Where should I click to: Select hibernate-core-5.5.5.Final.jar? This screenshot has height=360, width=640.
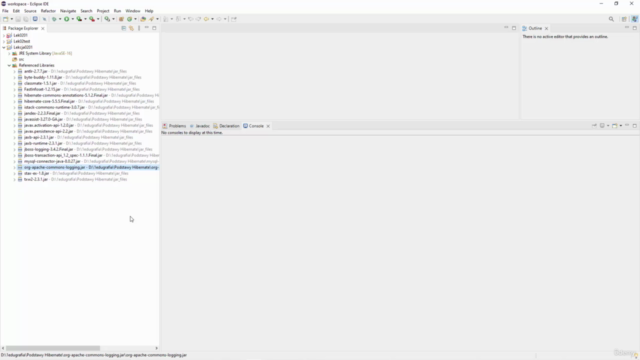pos(49,101)
